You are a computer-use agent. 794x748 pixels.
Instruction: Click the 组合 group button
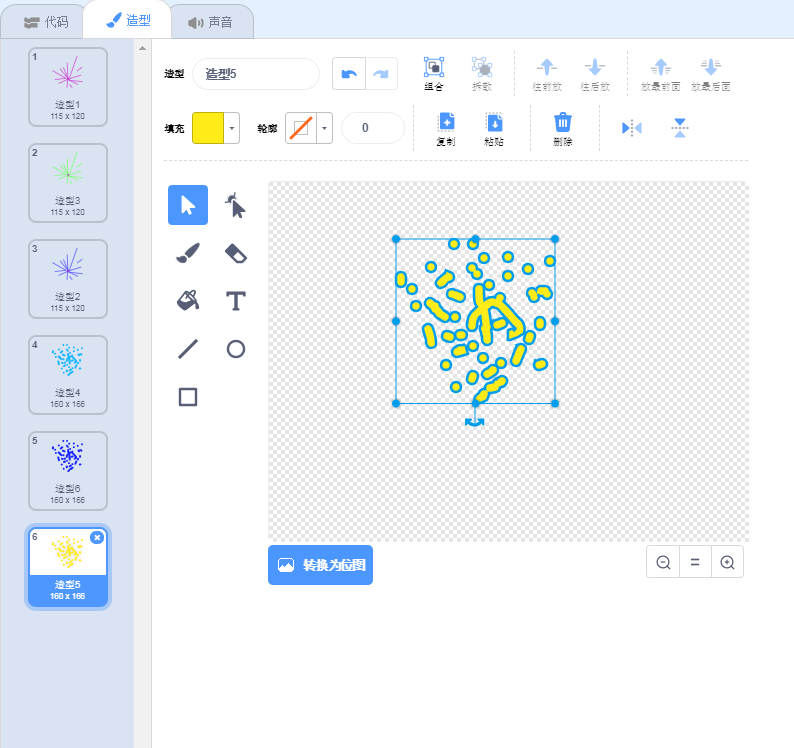click(x=434, y=73)
